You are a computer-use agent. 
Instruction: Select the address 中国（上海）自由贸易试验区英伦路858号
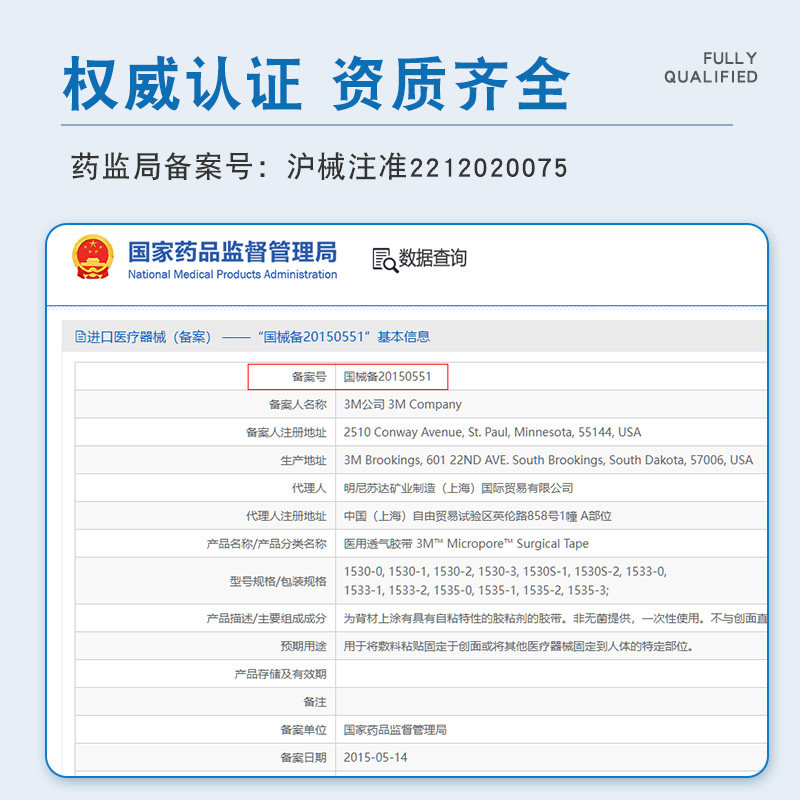coord(478,516)
